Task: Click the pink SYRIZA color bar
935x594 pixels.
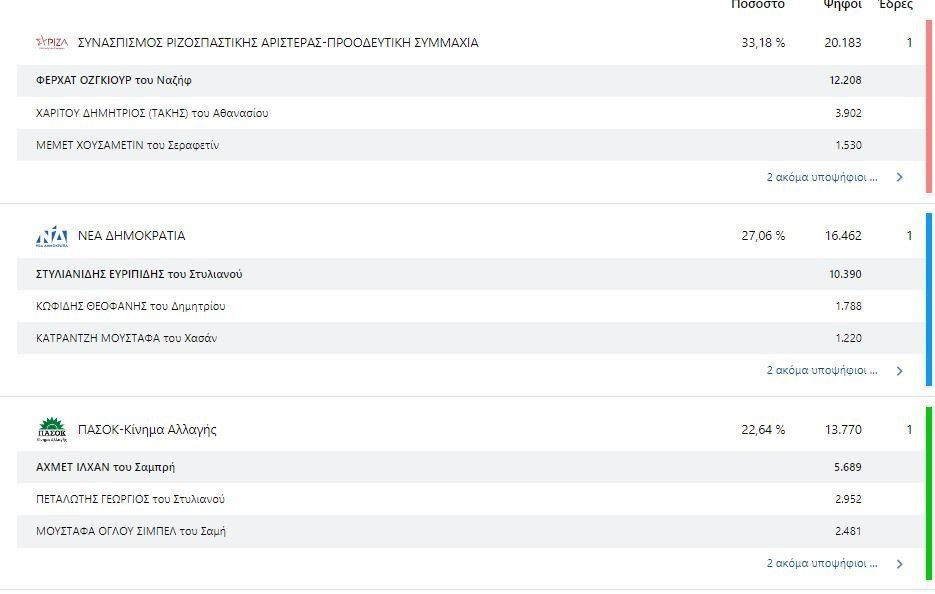Action: (x=928, y=106)
